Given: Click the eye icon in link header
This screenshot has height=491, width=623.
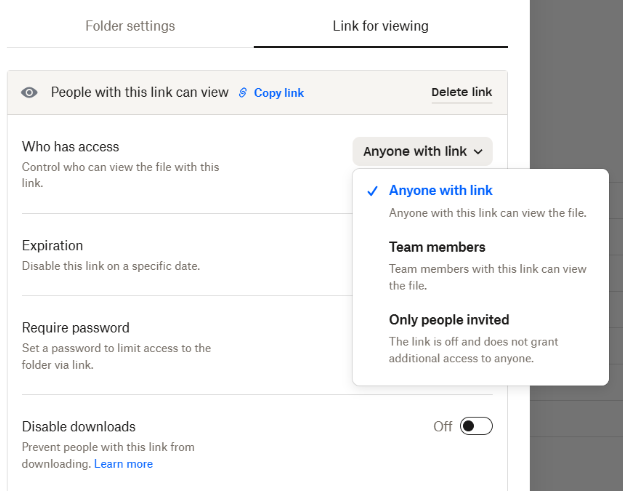Looking at the screenshot, I should pos(30,93).
